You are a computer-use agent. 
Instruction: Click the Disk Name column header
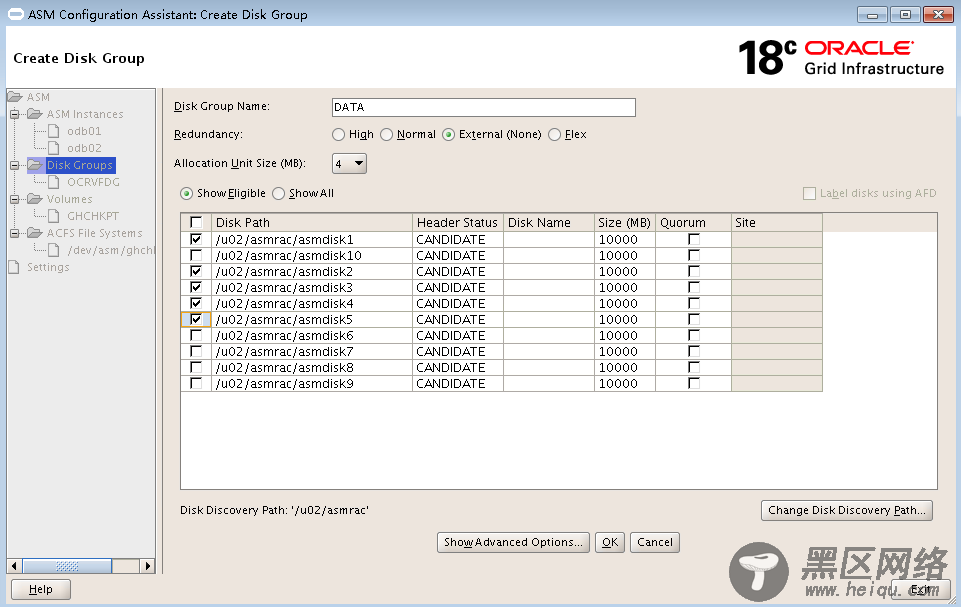click(549, 222)
